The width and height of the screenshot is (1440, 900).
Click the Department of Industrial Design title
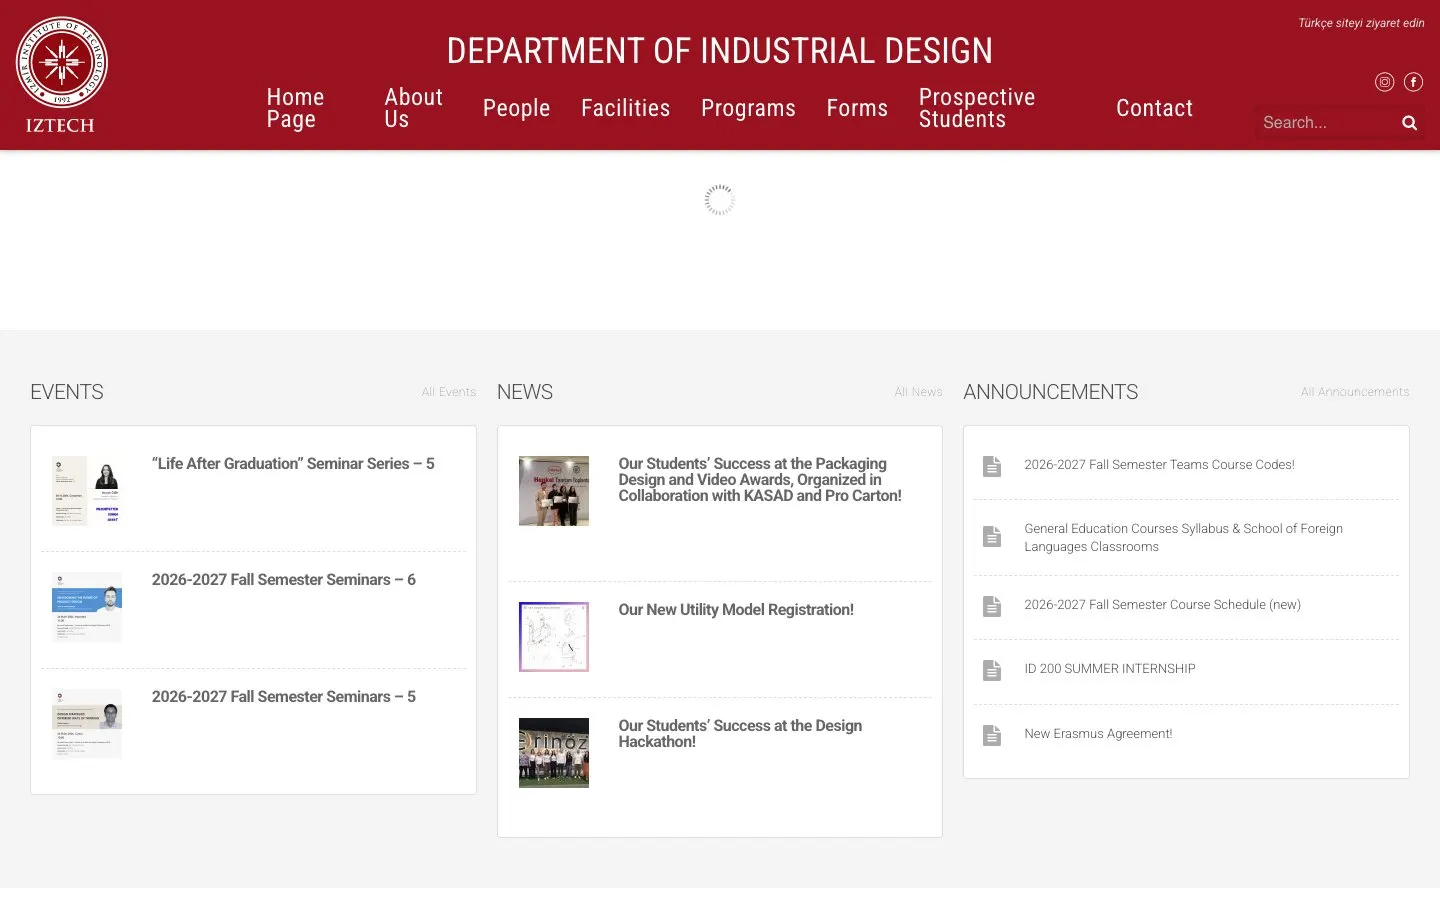pos(720,51)
